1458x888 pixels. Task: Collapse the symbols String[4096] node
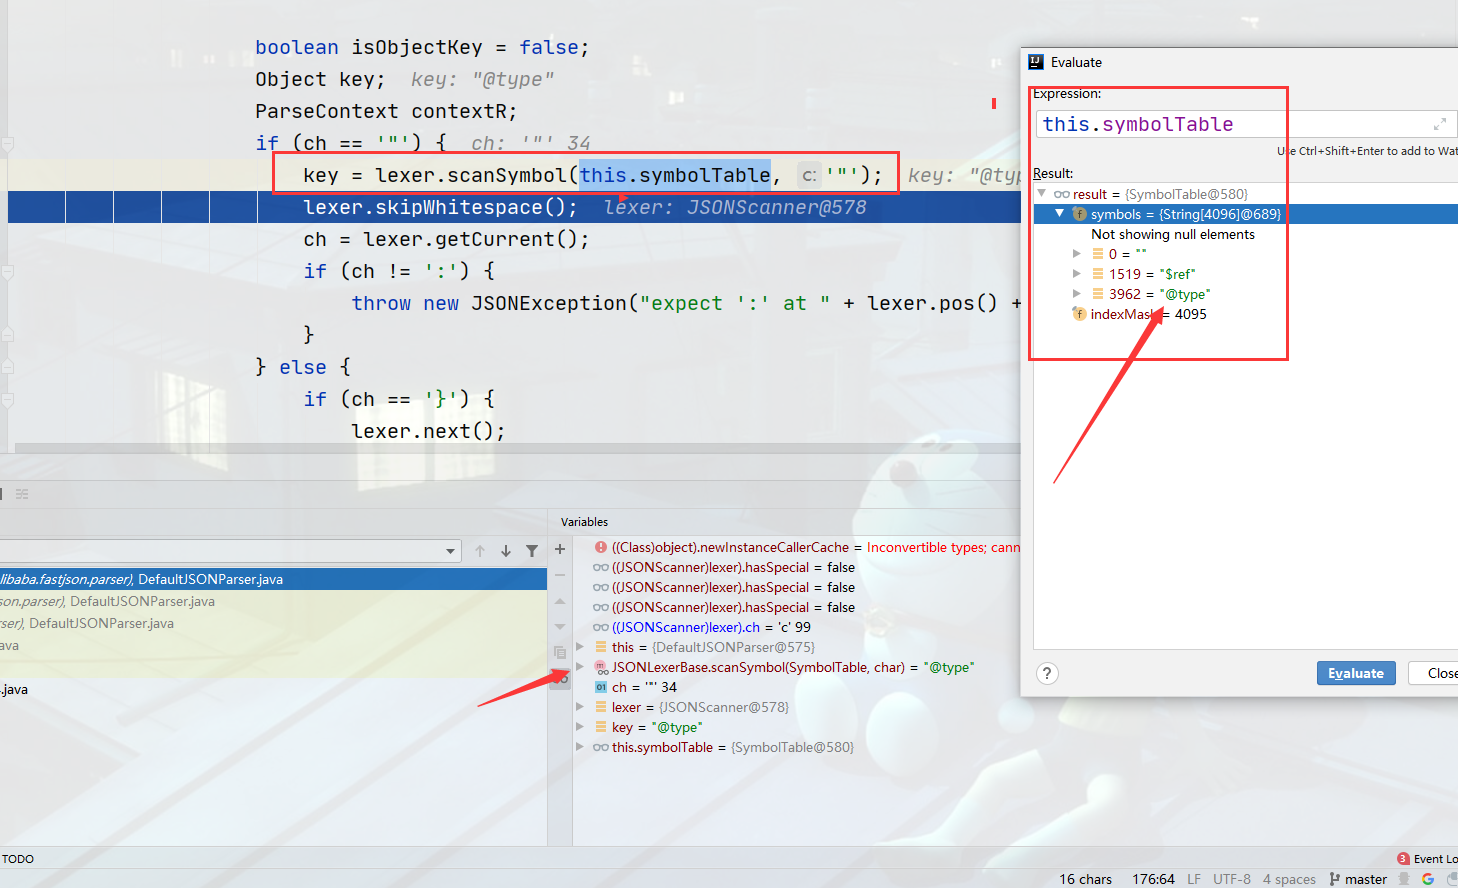(1060, 214)
